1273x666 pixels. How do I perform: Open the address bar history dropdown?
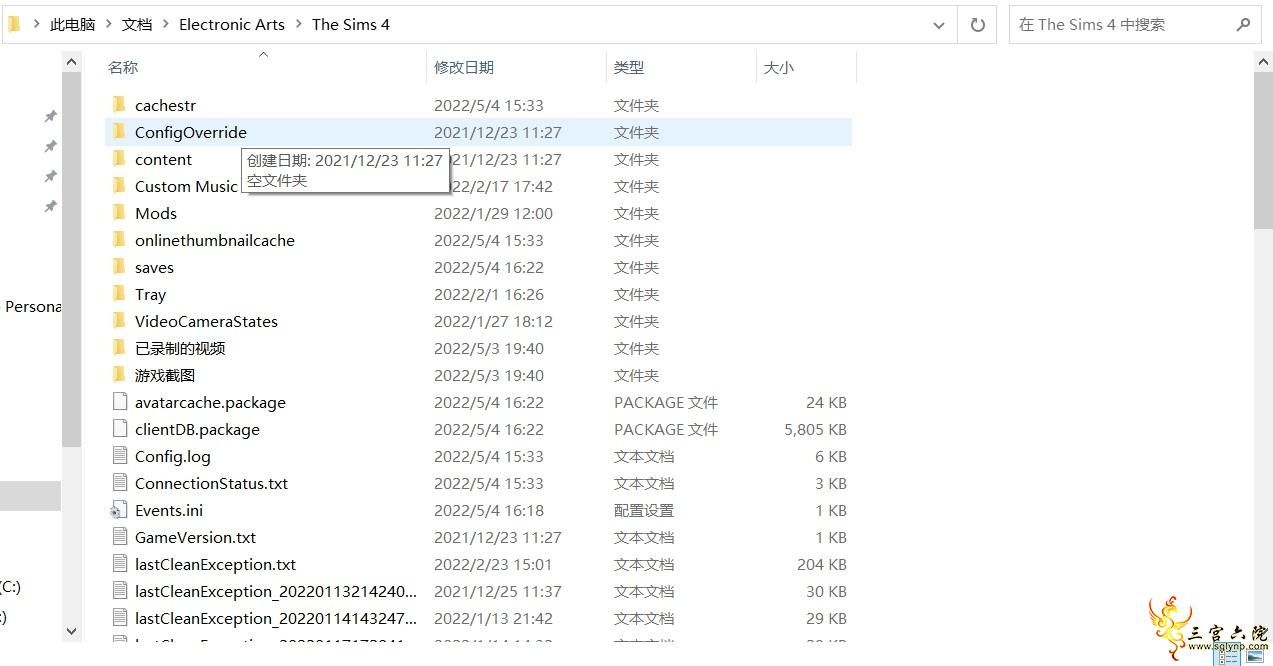click(x=938, y=25)
